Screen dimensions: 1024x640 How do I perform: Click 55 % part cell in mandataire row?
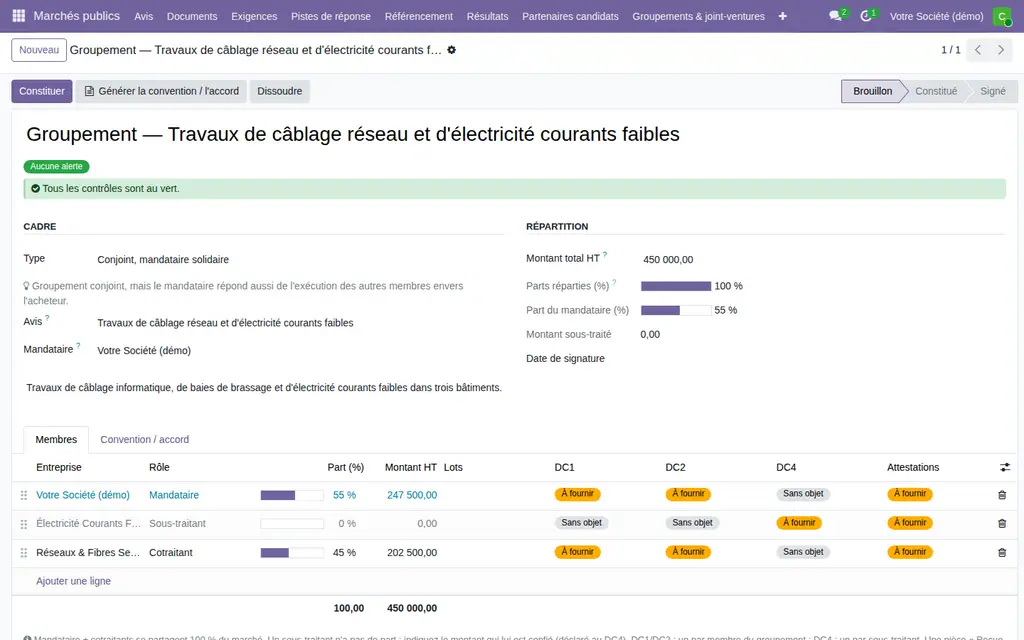344,495
